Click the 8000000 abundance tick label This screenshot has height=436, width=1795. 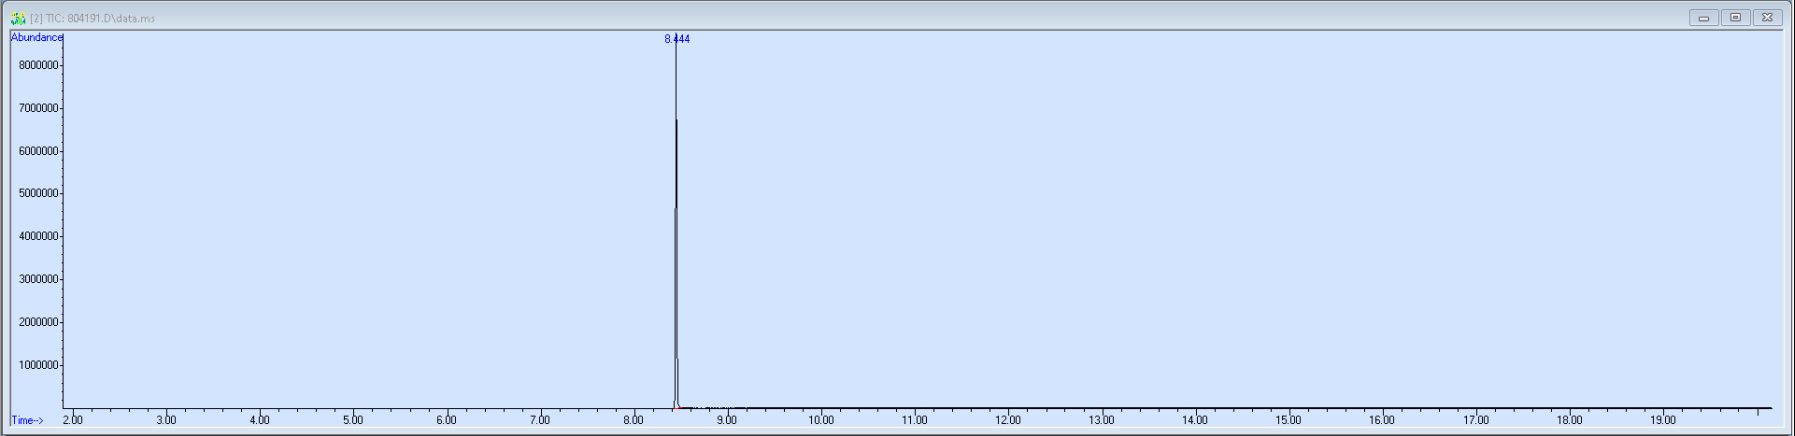click(39, 65)
